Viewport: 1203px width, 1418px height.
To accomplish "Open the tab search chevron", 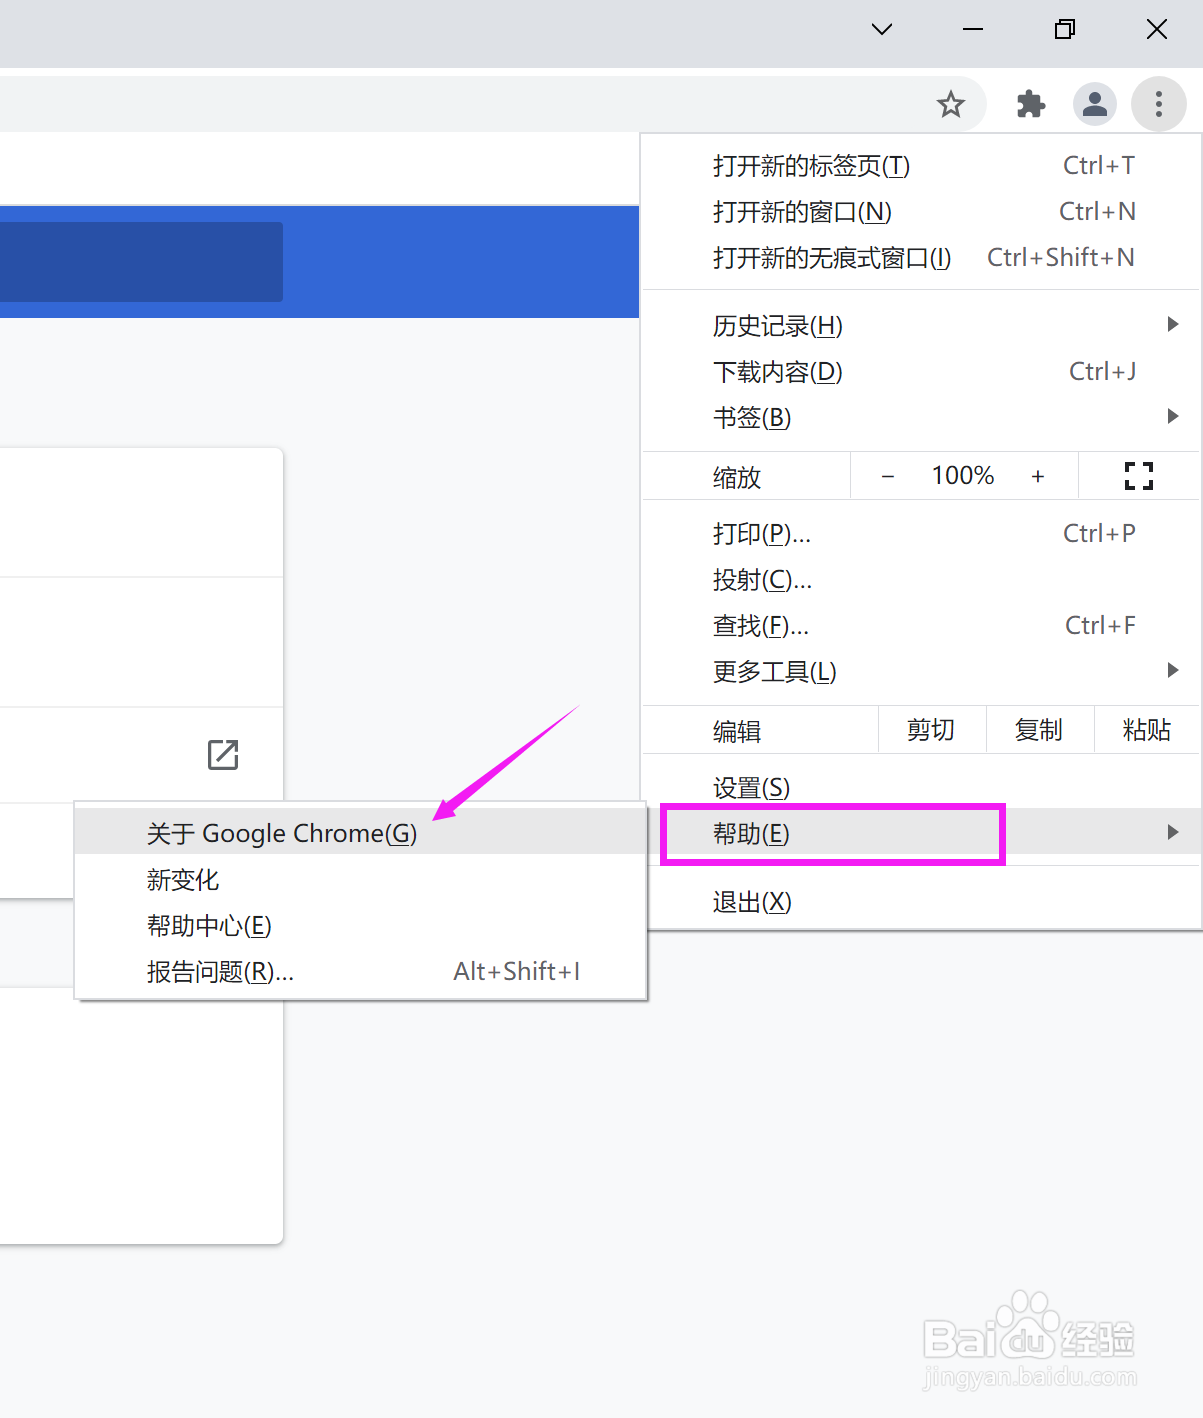I will (882, 30).
